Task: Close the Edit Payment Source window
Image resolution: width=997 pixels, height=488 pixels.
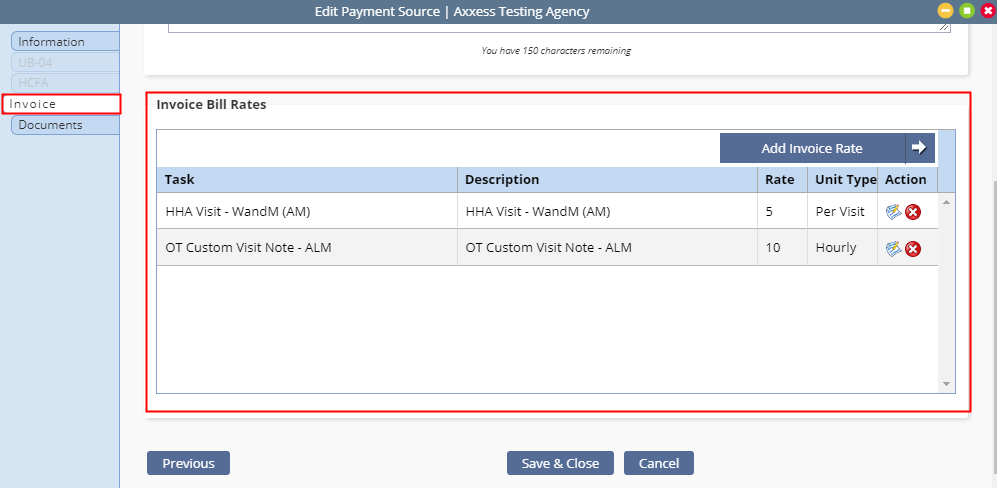Action: click(x=987, y=11)
